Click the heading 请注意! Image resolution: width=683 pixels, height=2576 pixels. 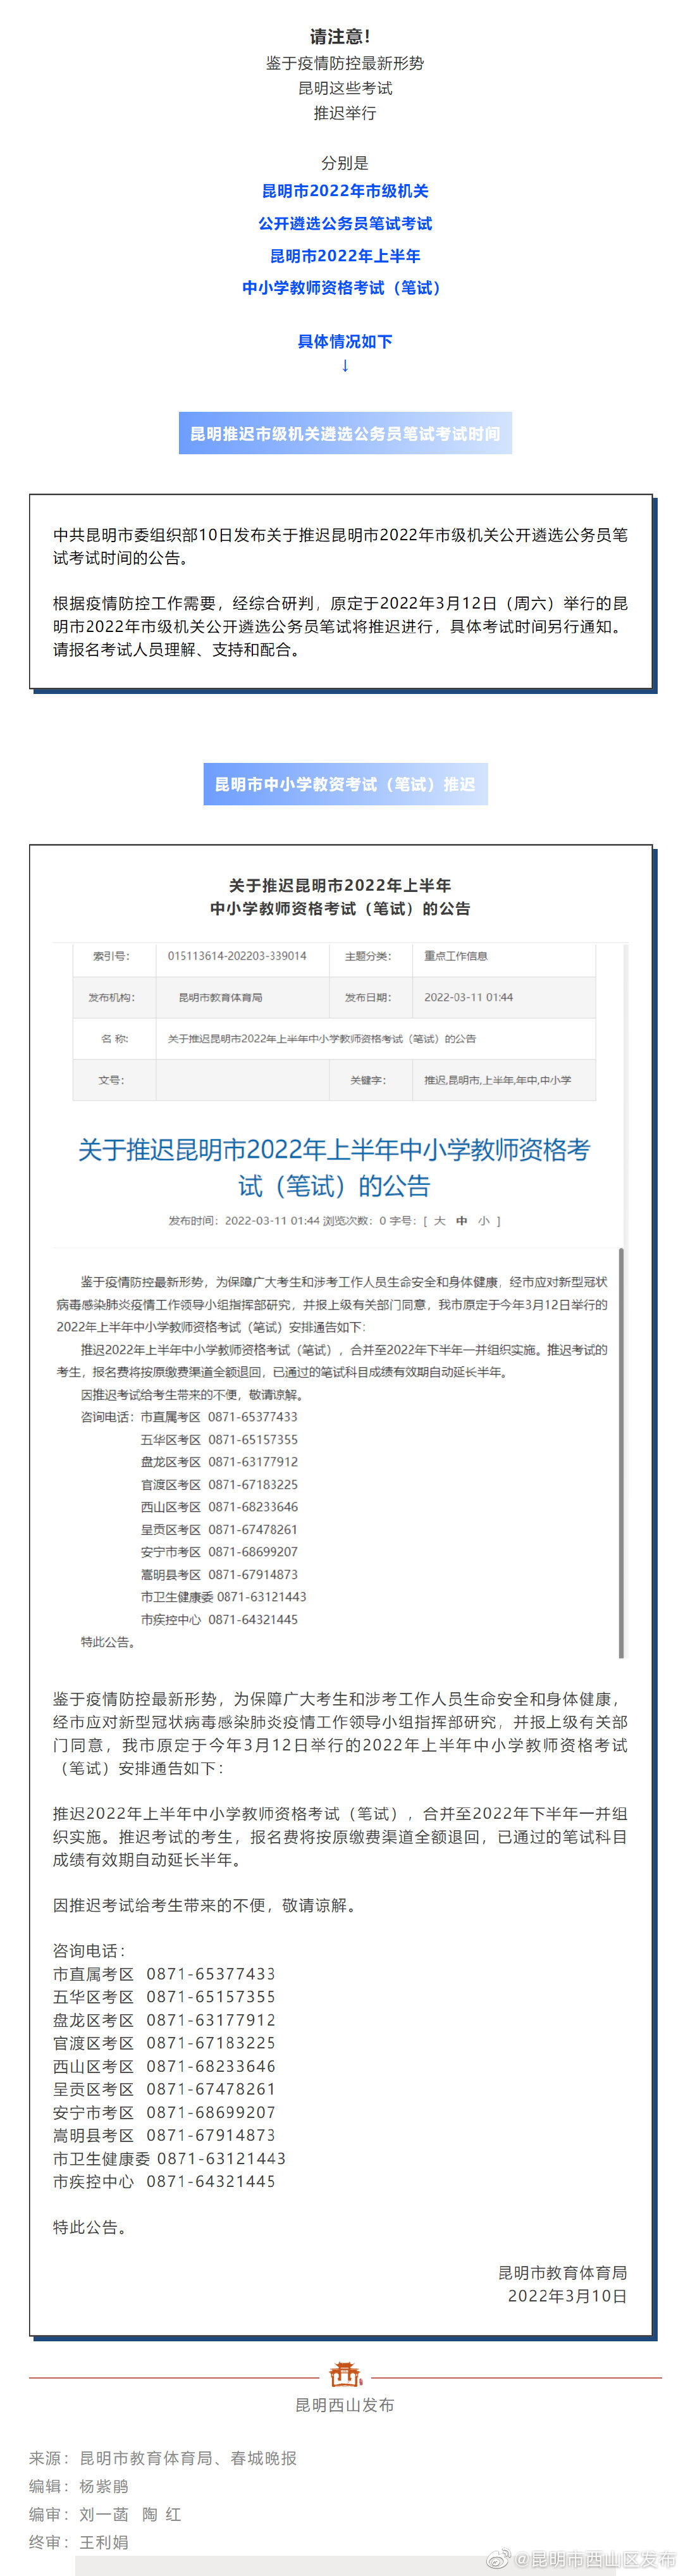pos(340,37)
